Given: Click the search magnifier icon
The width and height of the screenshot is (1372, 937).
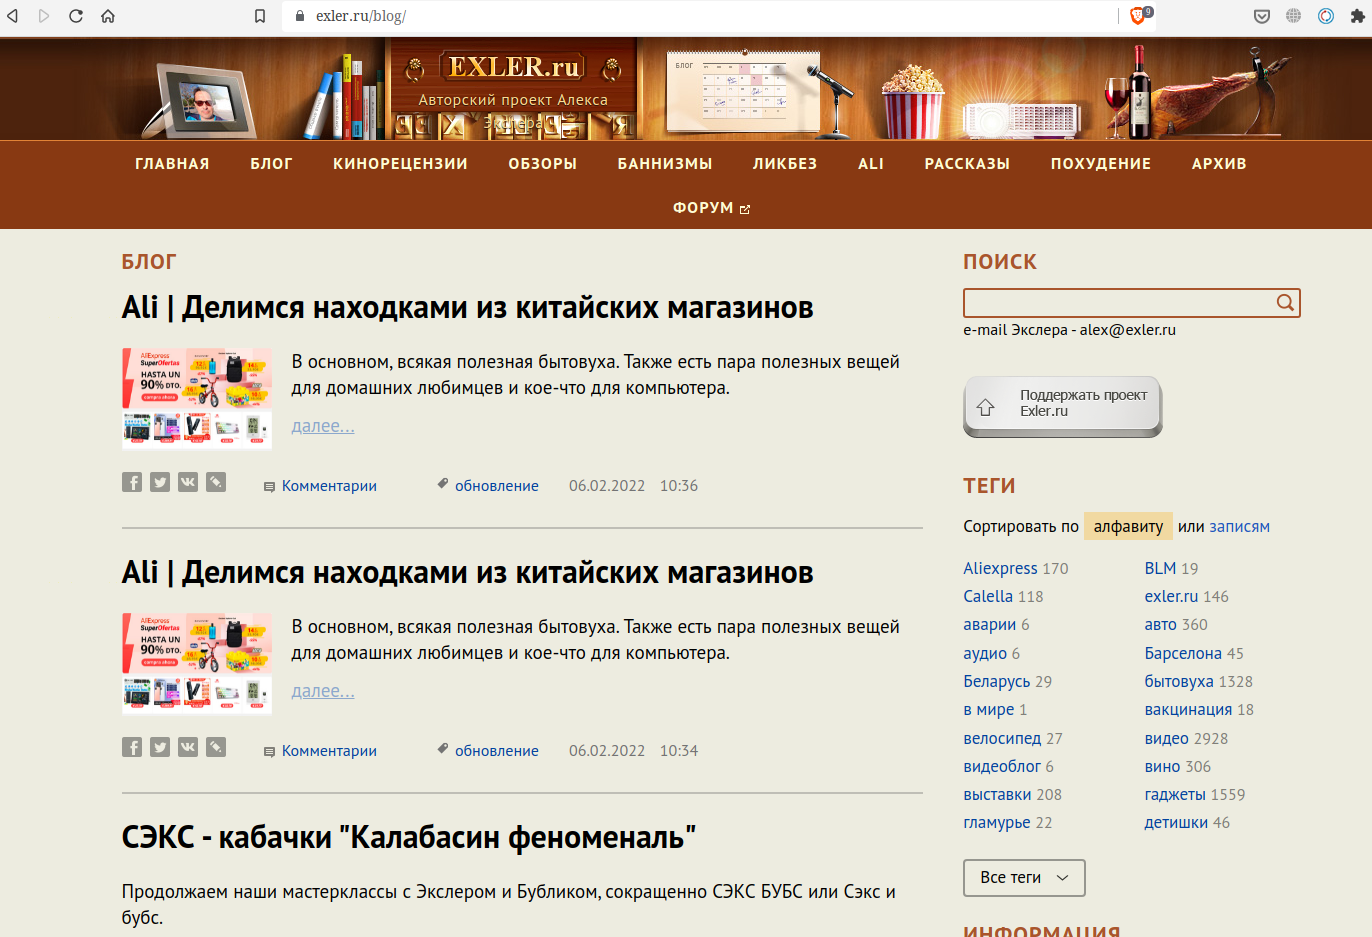Looking at the screenshot, I should coord(1285,303).
